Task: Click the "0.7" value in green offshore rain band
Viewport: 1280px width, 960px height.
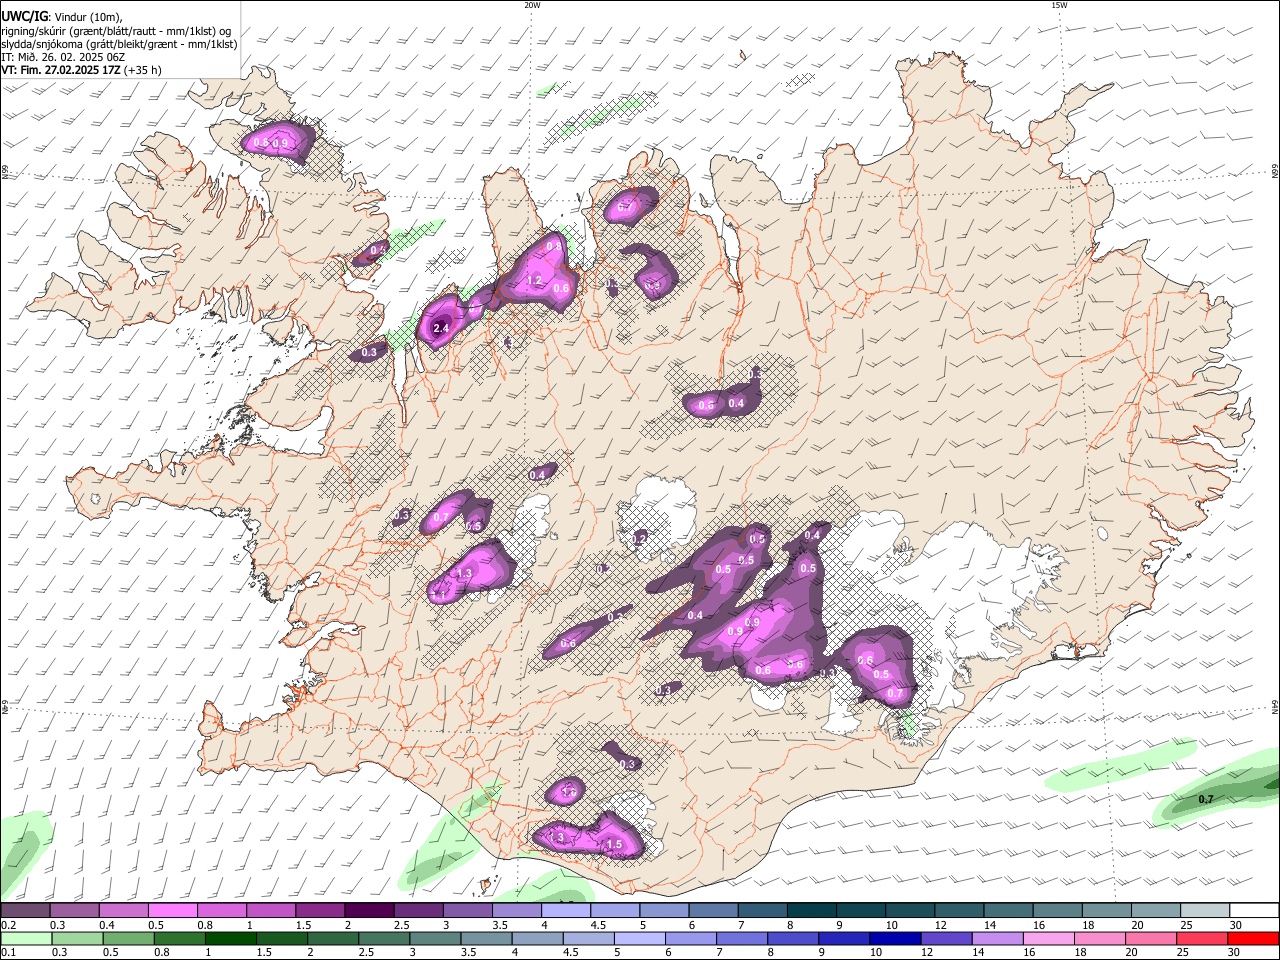Action: [x=1206, y=800]
